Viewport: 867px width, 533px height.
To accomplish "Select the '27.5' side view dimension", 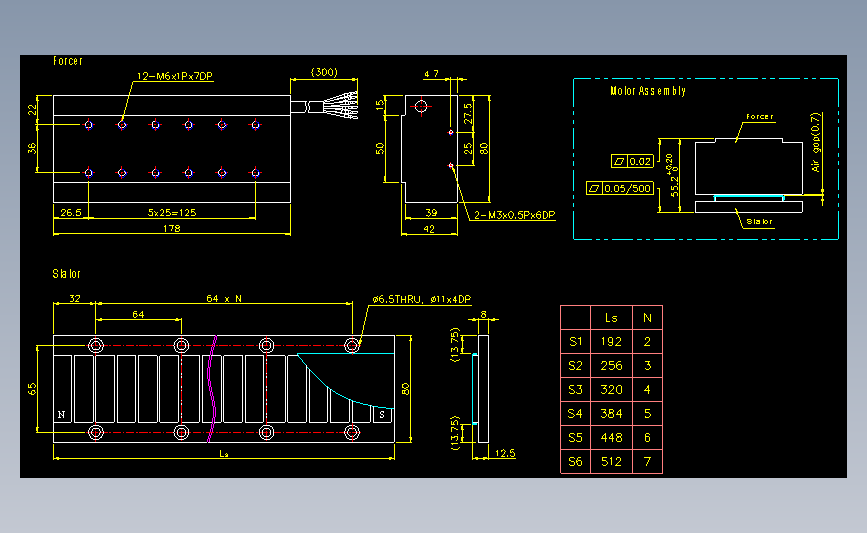I will point(468,113).
